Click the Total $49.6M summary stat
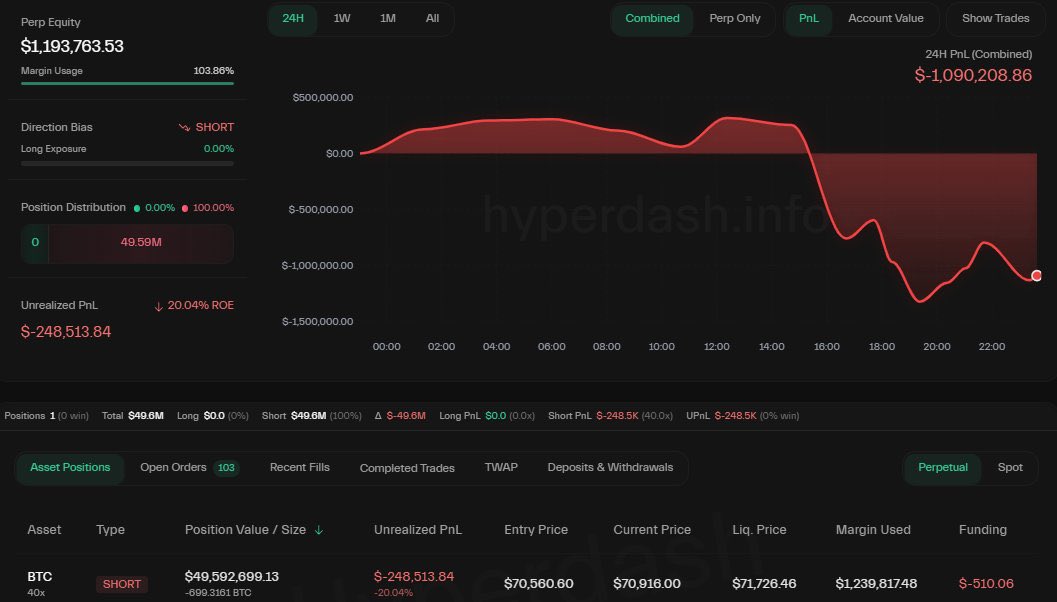The height and width of the screenshot is (602, 1057). click(133, 416)
